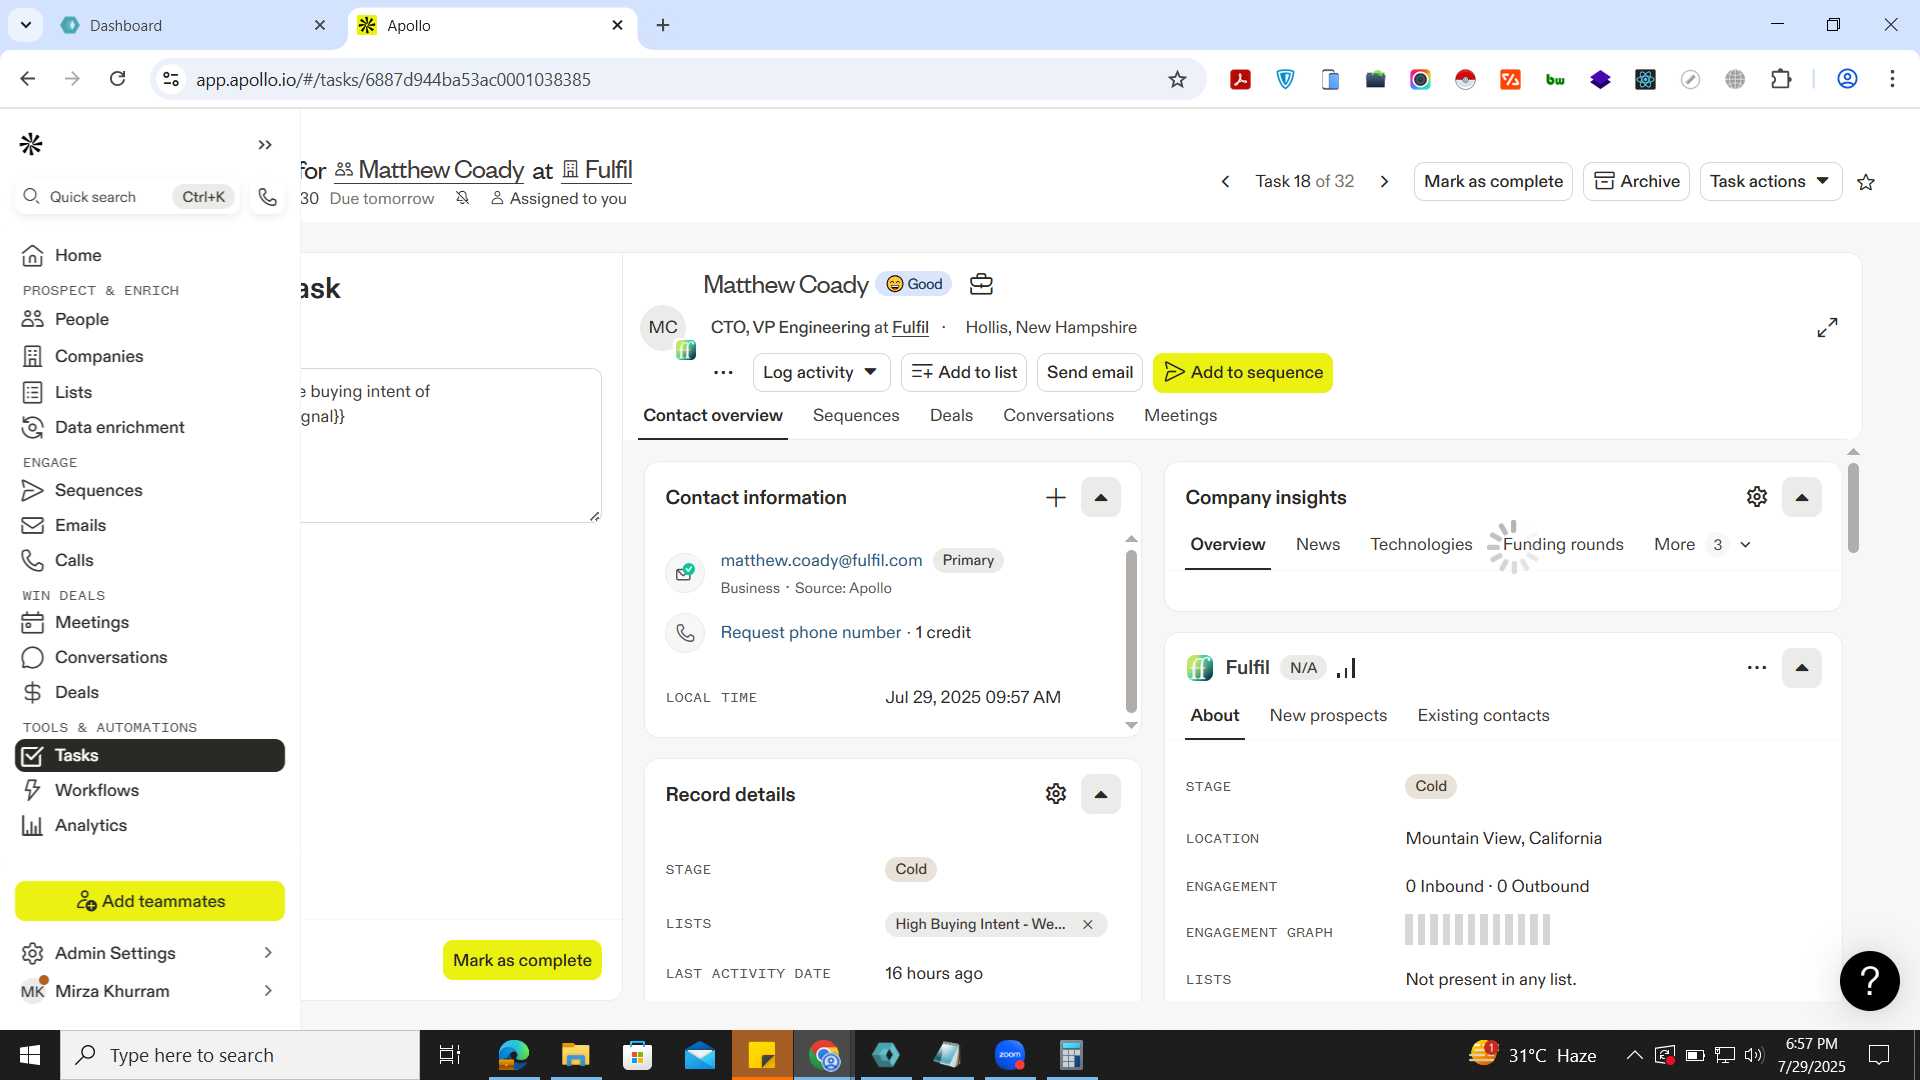Go to previous task arrow
Screen dimensions: 1920x1080
click(x=1225, y=182)
